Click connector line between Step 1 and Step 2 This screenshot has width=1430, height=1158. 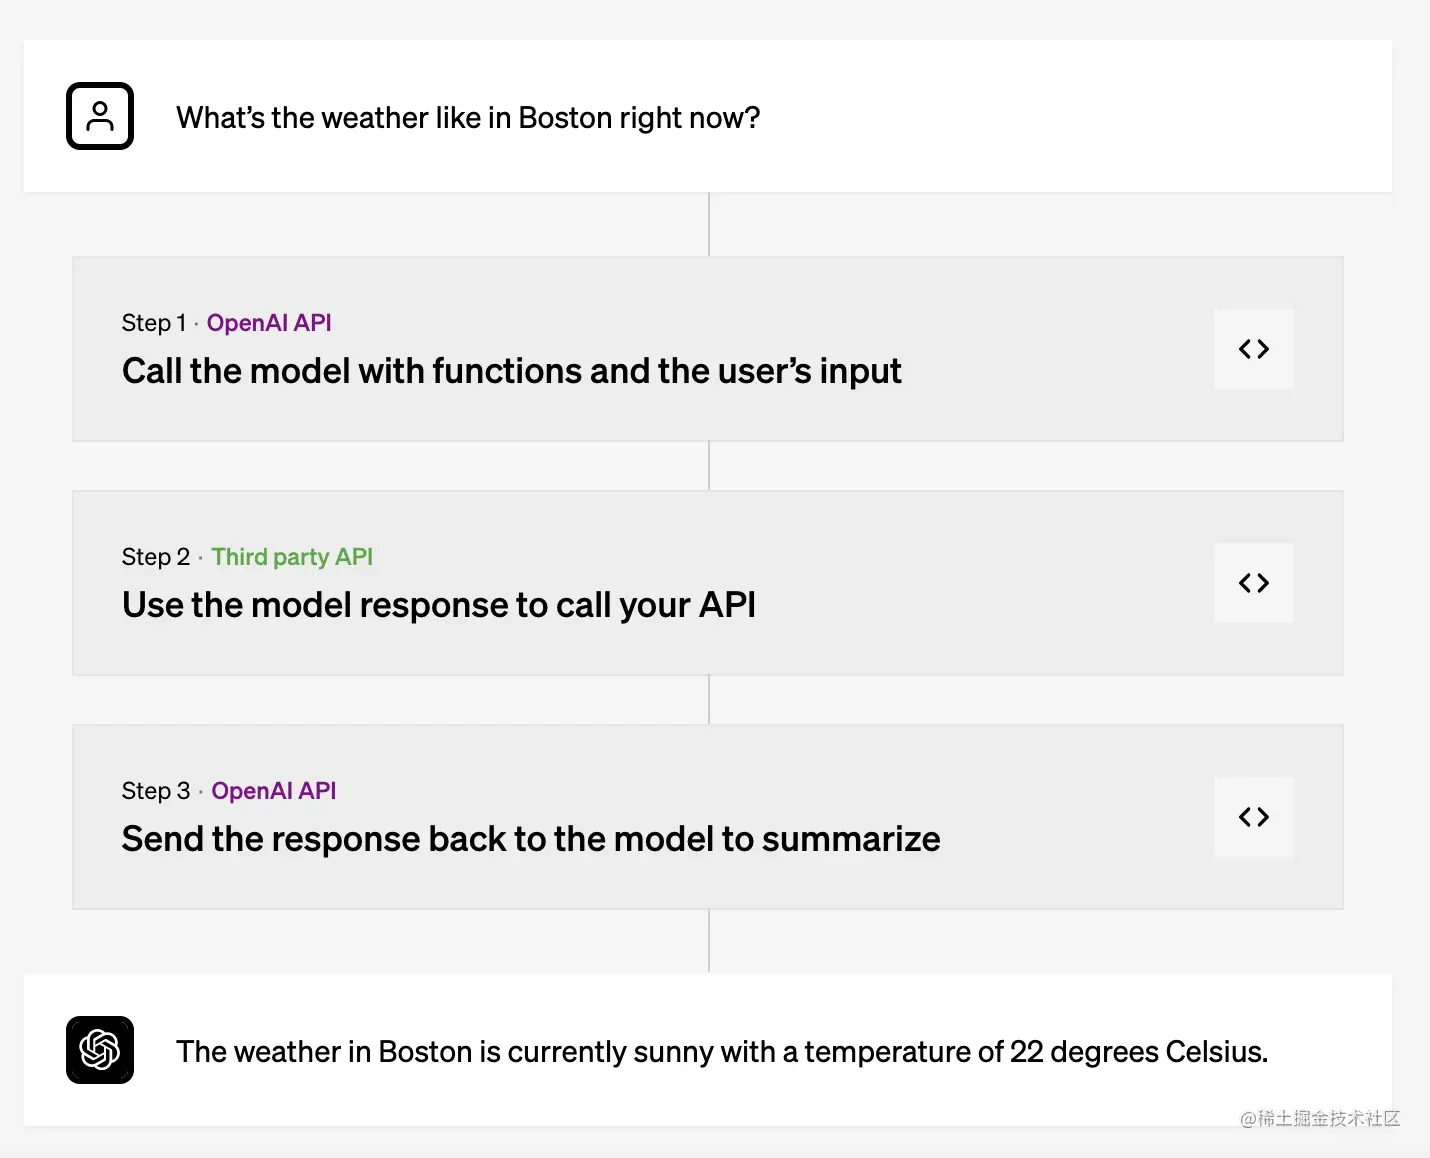(709, 466)
